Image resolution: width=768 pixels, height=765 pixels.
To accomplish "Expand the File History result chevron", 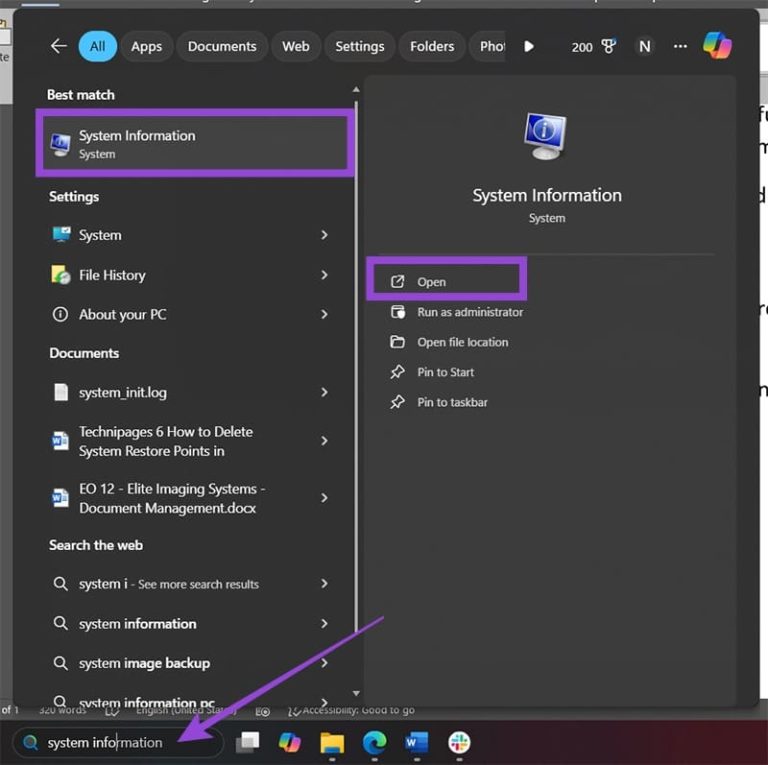I will (x=324, y=275).
